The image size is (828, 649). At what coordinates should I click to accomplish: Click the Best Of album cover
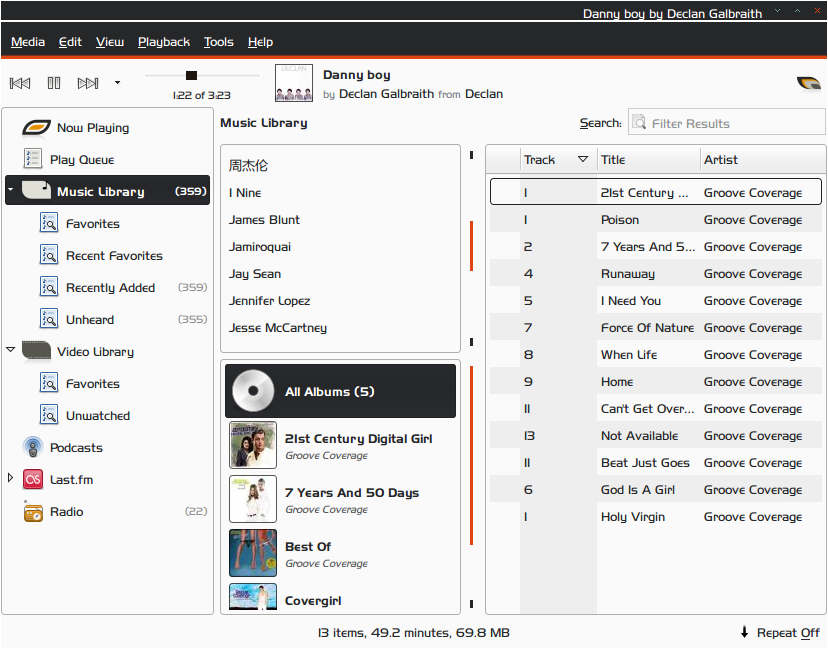(x=253, y=552)
